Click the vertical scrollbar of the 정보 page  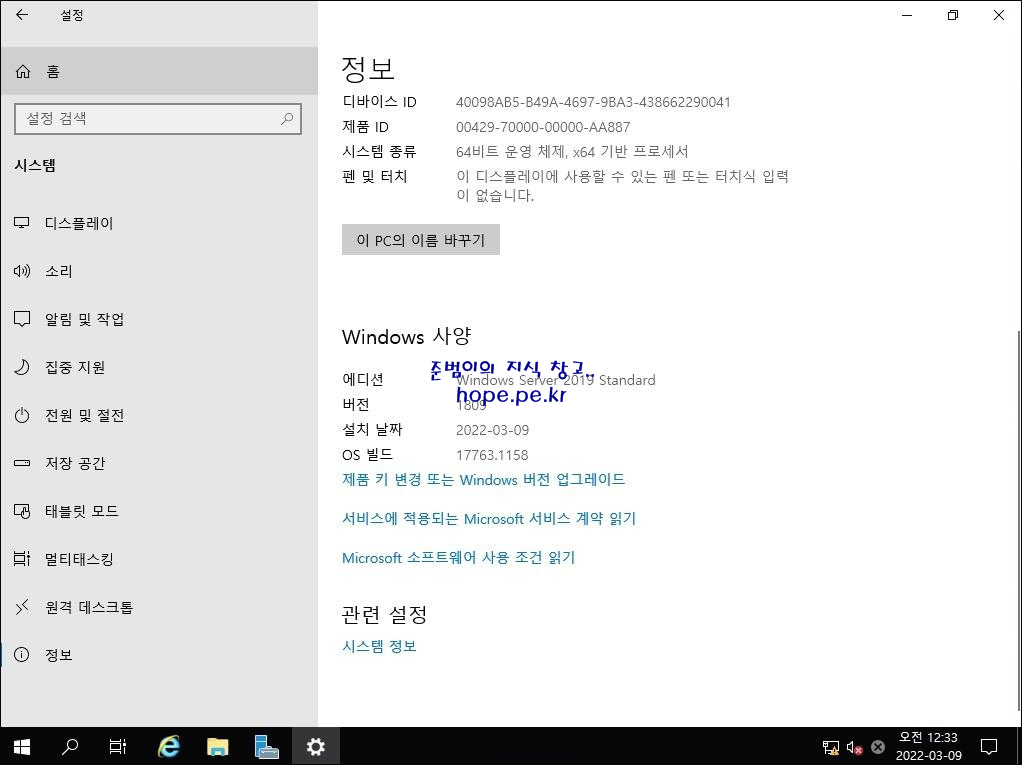click(x=1018, y=521)
